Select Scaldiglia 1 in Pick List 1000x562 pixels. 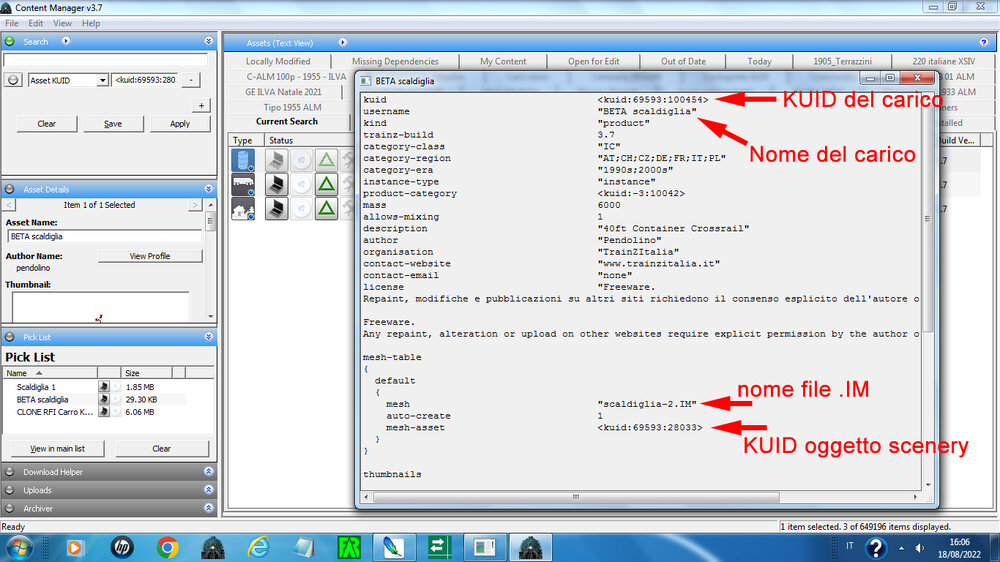pyautogui.click(x=36, y=387)
